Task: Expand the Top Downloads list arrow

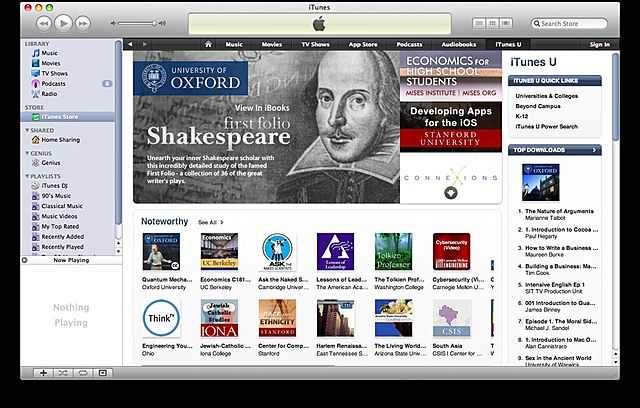Action: [x=594, y=150]
